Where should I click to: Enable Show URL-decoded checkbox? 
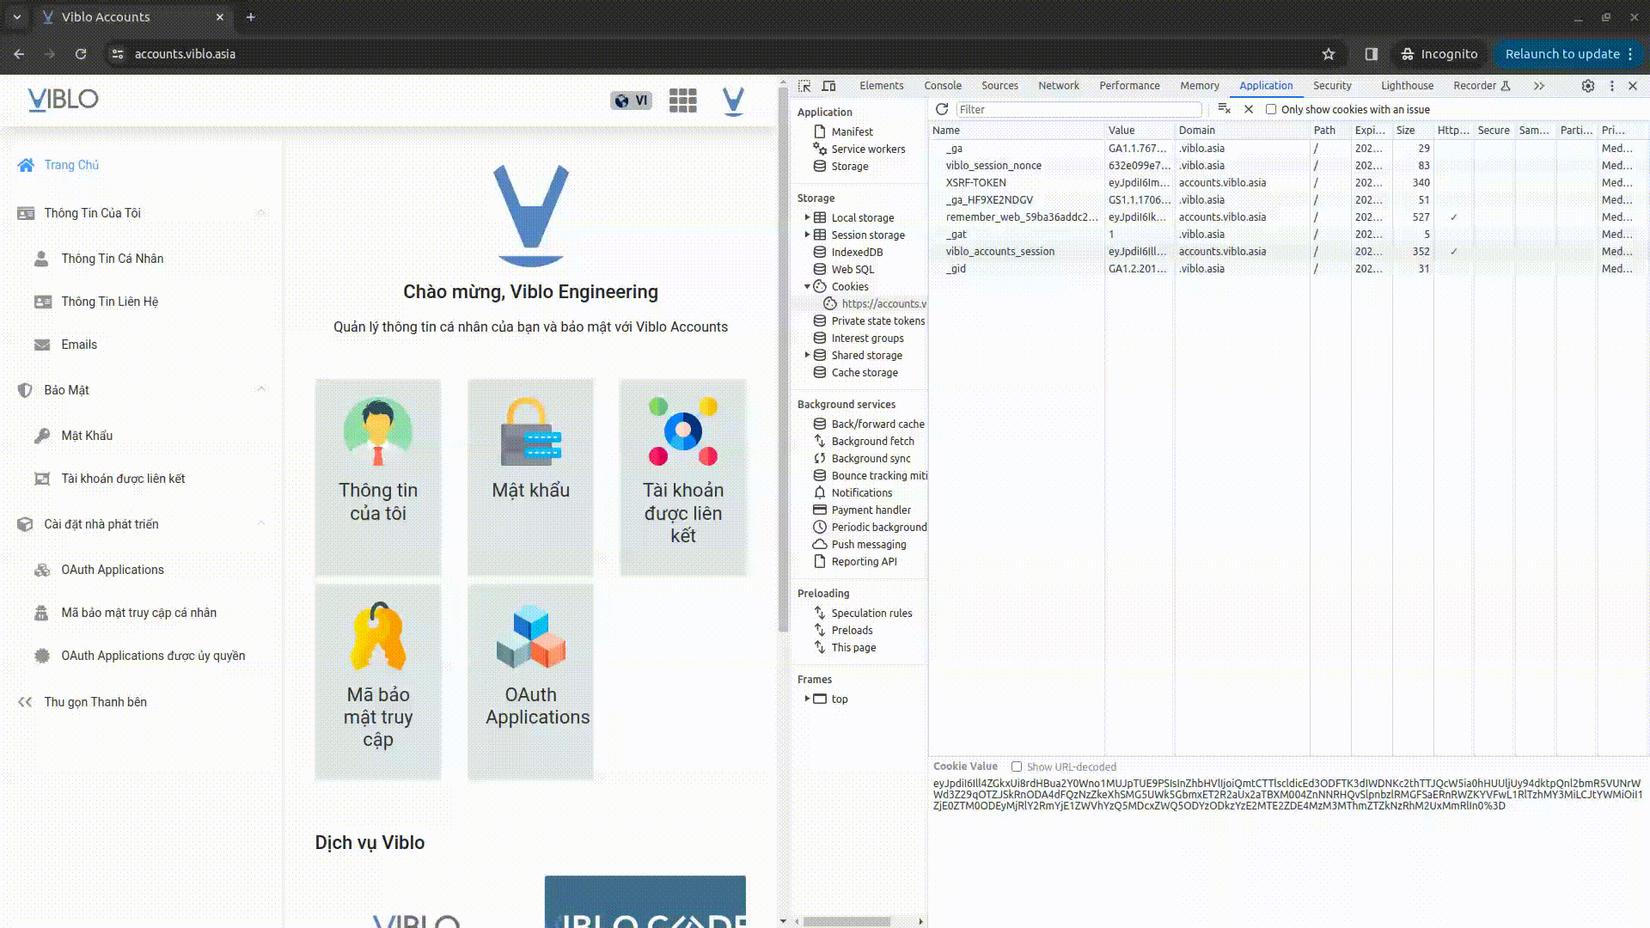[1016, 767]
